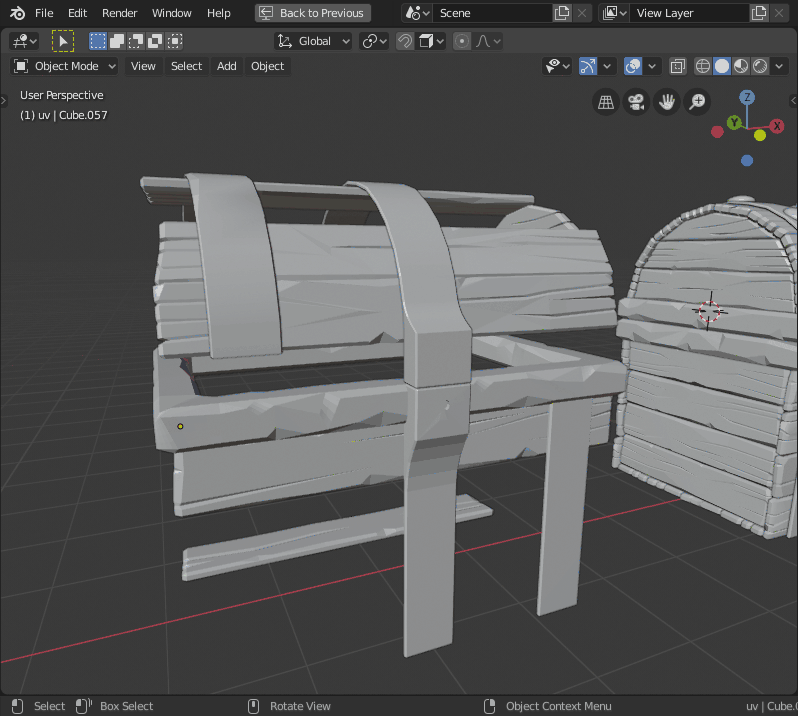Open the Window menu
The image size is (798, 716).
[x=172, y=13]
